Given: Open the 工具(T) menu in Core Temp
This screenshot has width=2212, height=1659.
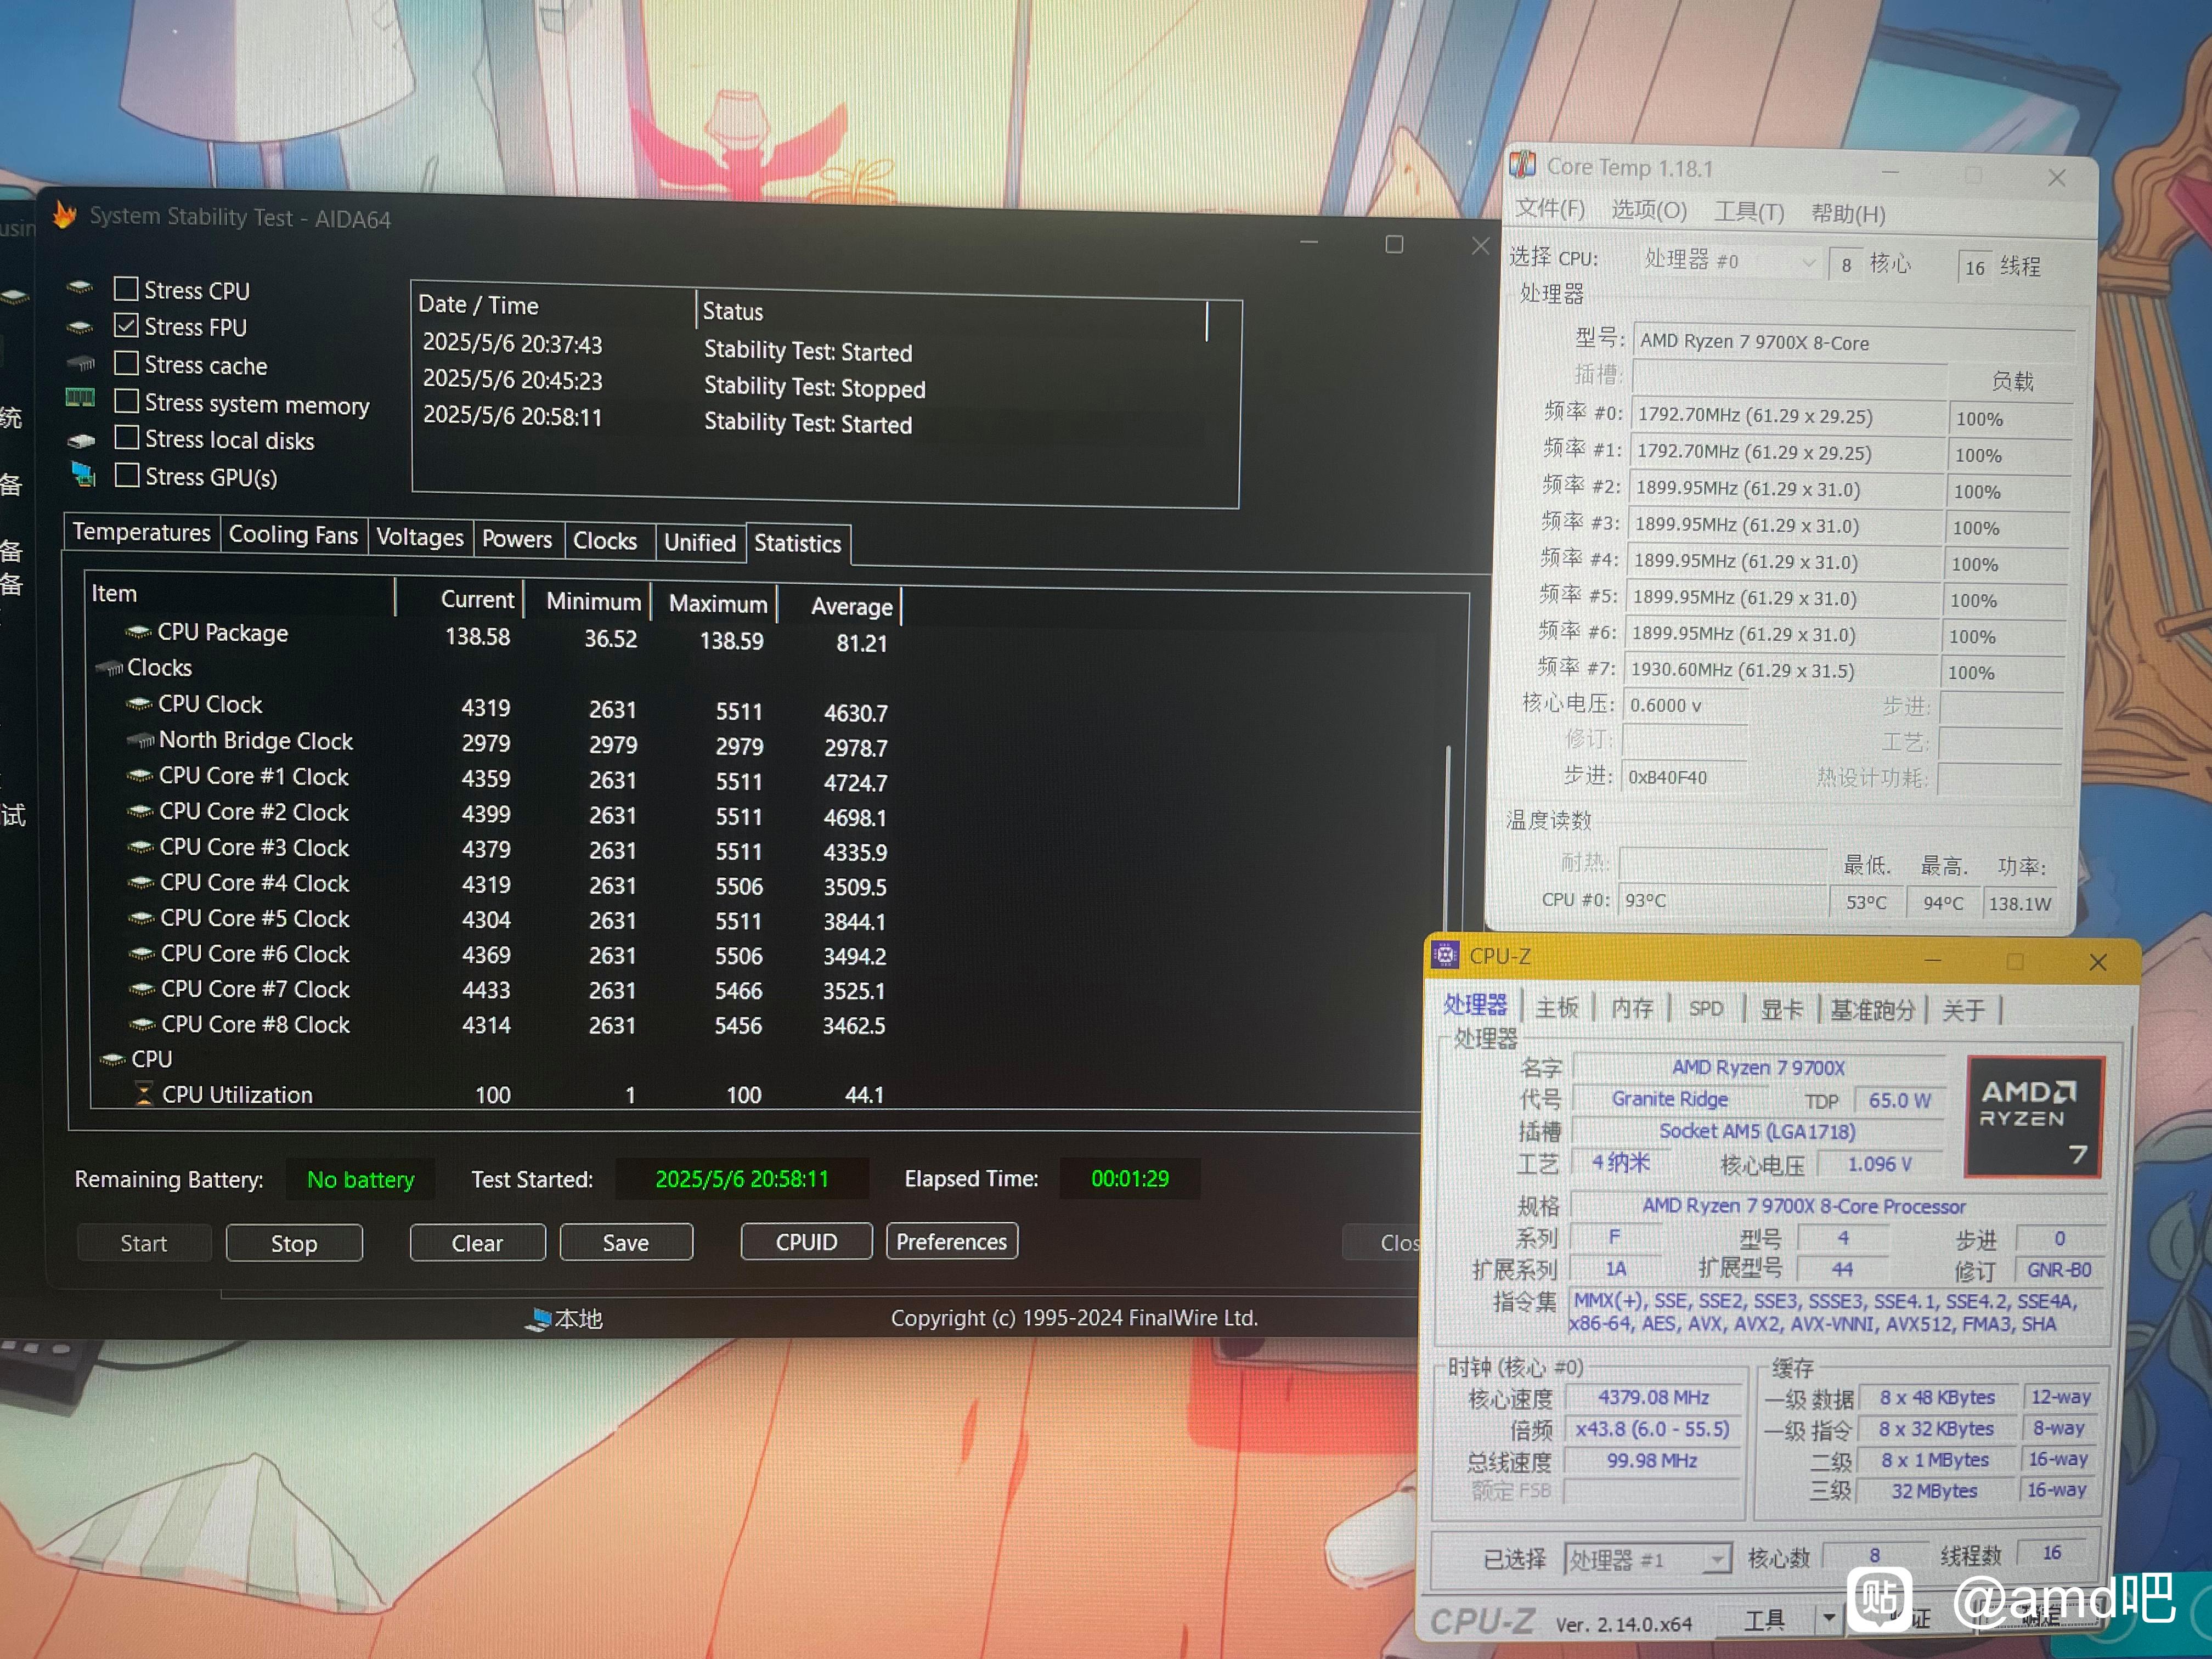Looking at the screenshot, I should pyautogui.click(x=1749, y=212).
